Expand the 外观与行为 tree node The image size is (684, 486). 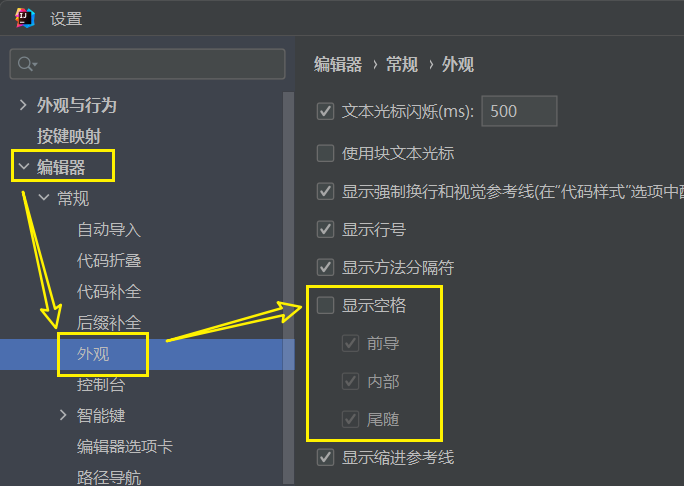pyautogui.click(x=23, y=105)
